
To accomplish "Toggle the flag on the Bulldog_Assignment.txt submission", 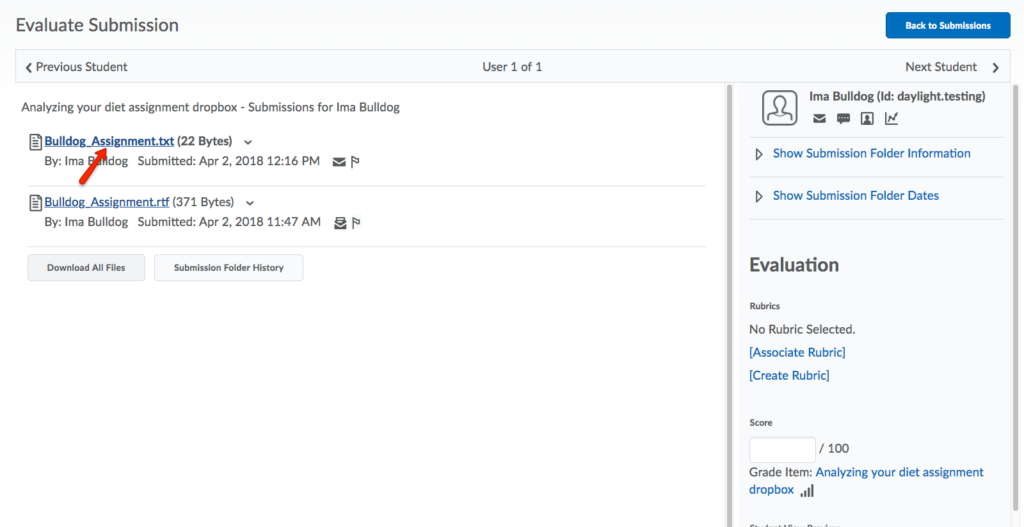I will [355, 162].
